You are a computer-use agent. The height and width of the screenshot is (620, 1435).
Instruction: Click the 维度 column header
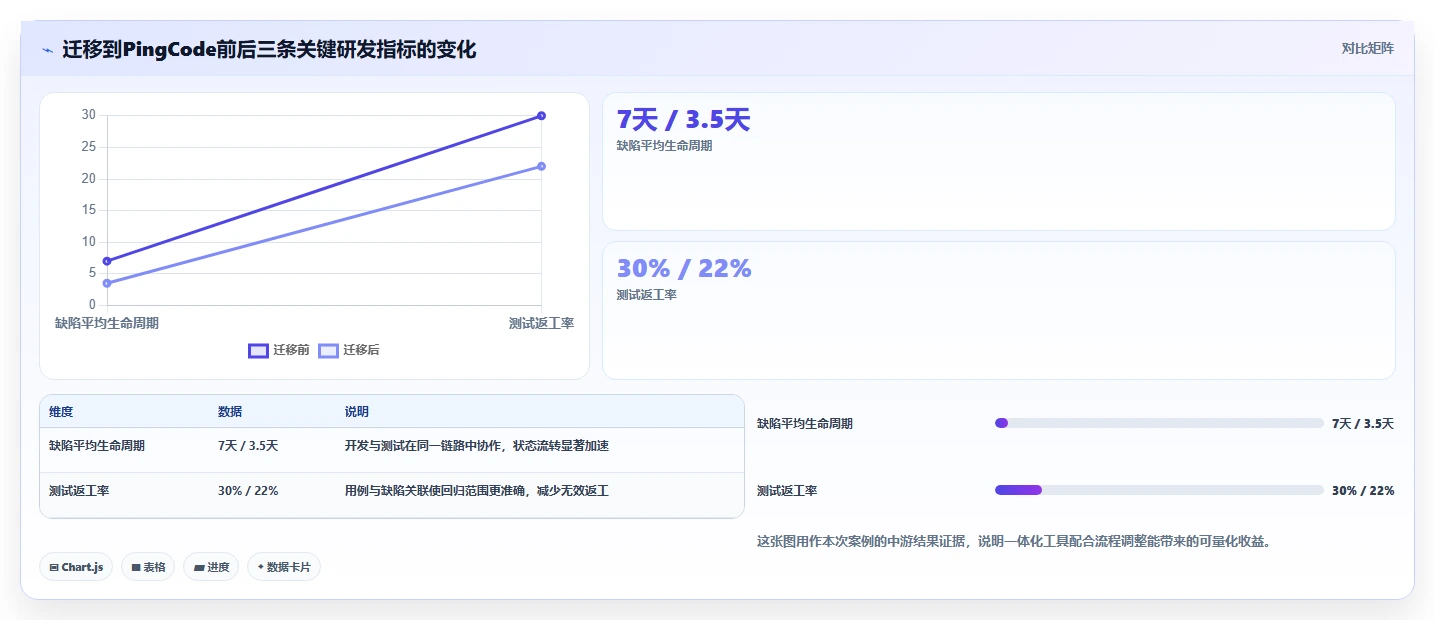[61, 412]
